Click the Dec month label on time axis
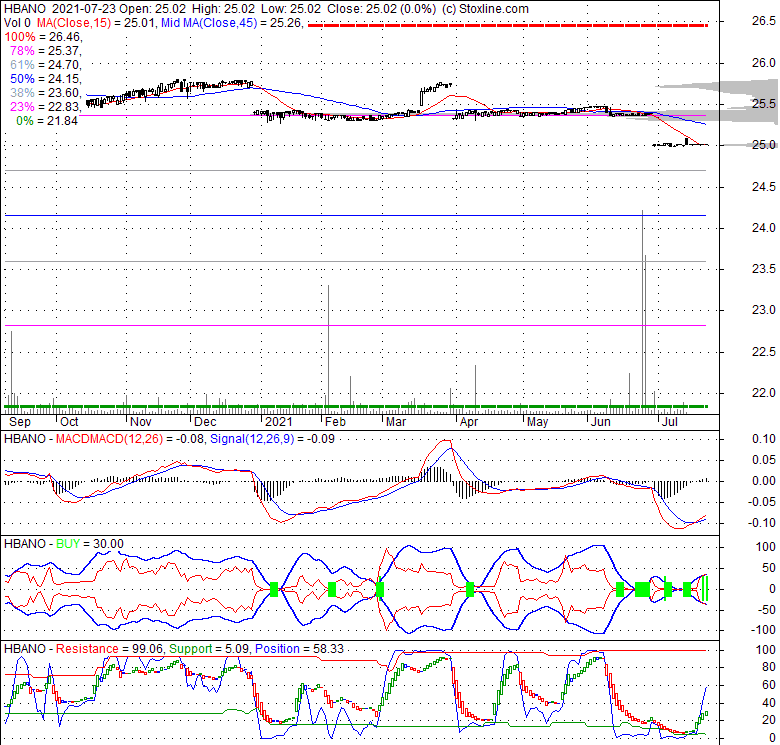The height and width of the screenshot is (745, 780). click(205, 422)
